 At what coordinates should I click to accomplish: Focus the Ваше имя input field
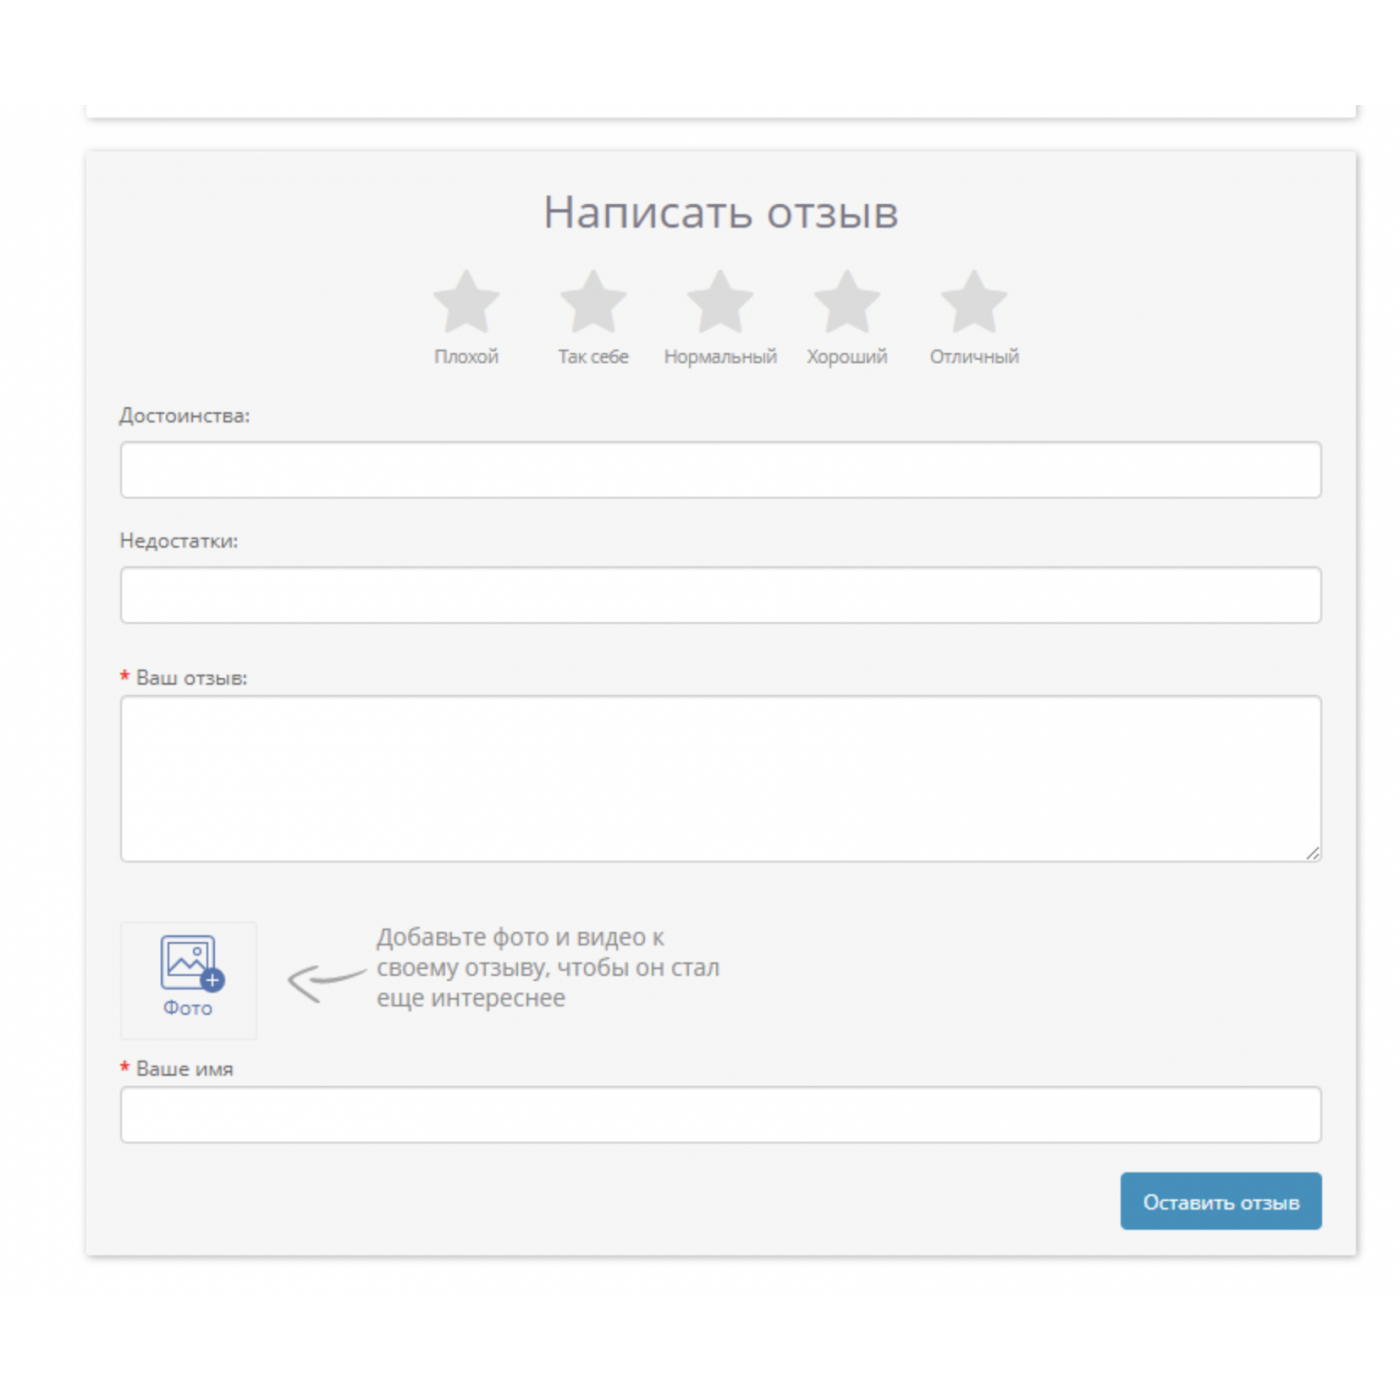click(720, 1115)
